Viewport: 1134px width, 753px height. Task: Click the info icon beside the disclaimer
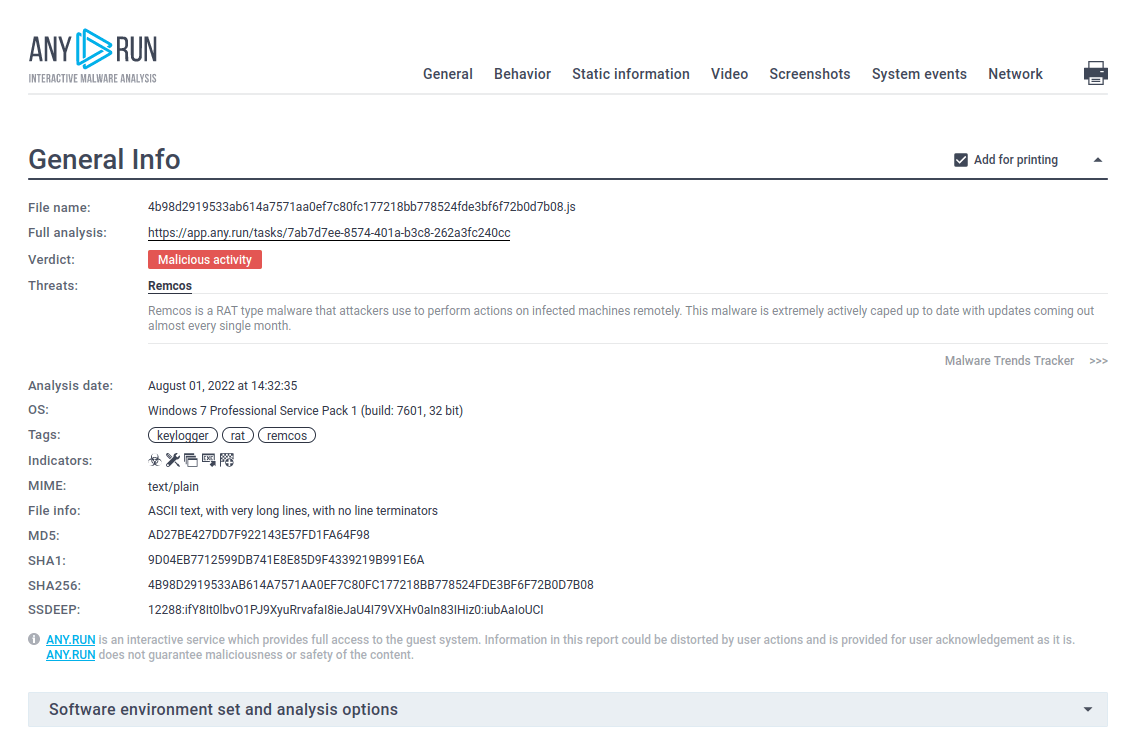(x=34, y=639)
